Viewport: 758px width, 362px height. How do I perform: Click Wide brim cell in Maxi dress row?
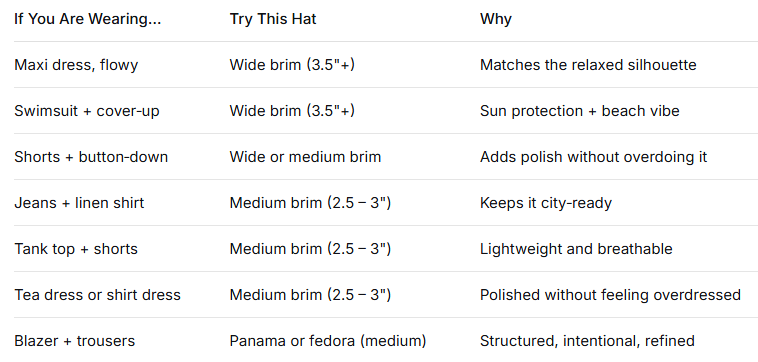point(292,65)
